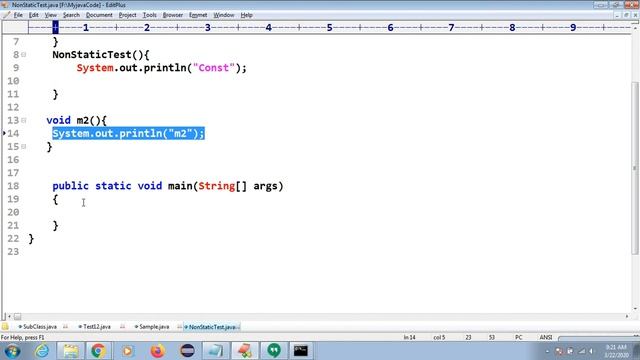Click the 'ANSI' encoding status entry
The width and height of the screenshot is (640, 360).
546,338
